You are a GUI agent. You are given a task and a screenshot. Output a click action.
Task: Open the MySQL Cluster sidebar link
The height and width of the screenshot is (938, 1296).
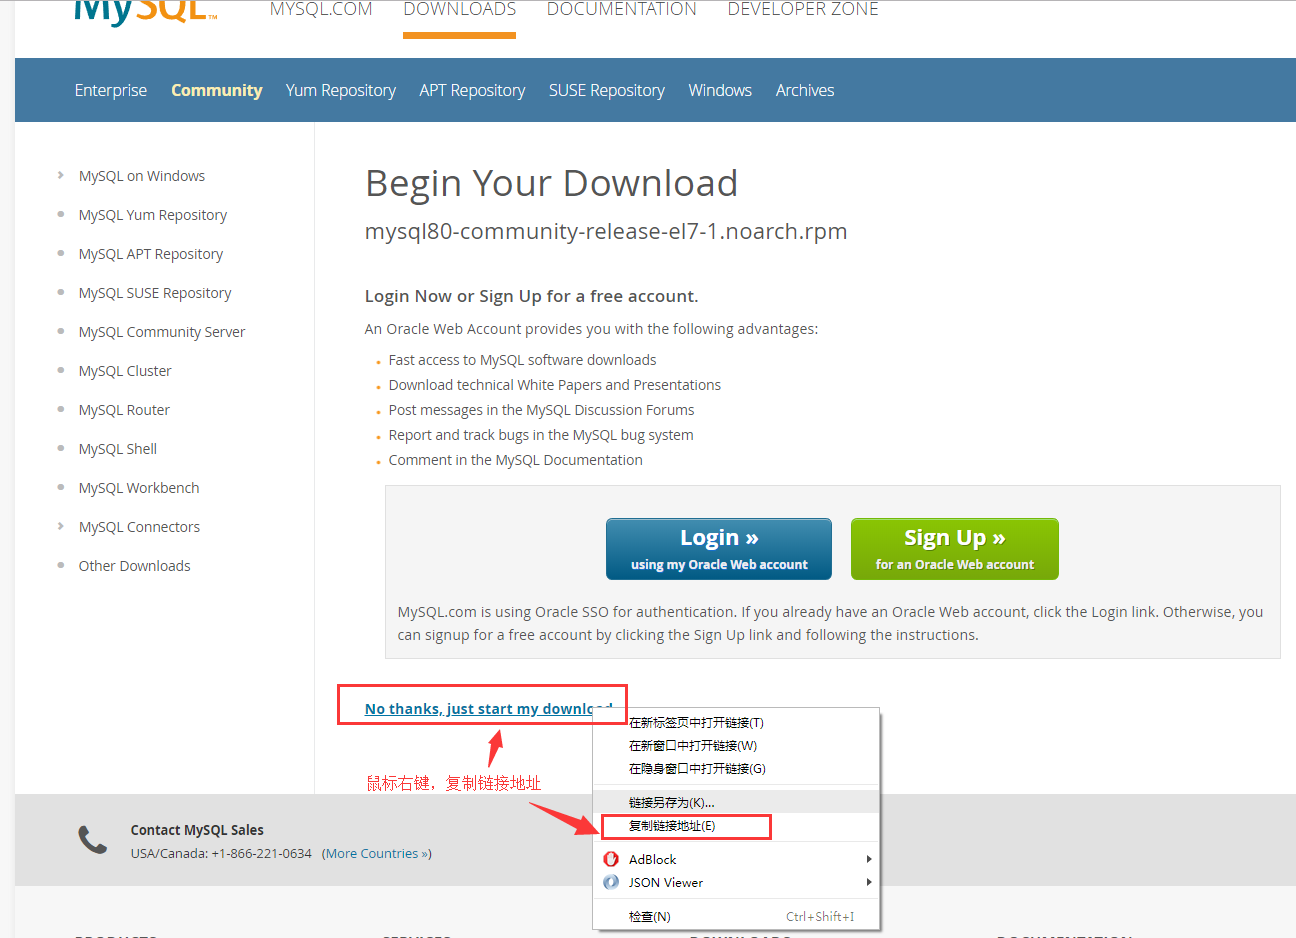click(x=125, y=371)
